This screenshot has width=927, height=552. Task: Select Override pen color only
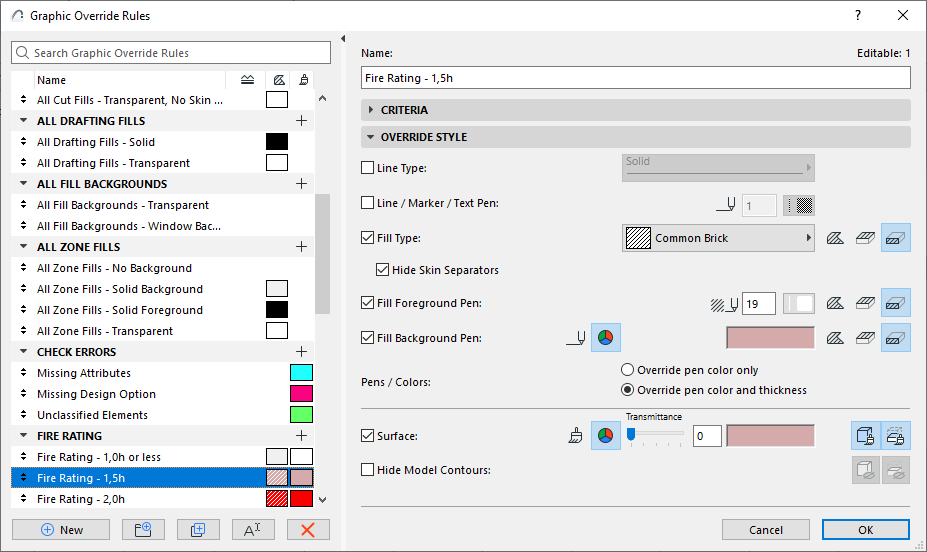pyautogui.click(x=627, y=370)
